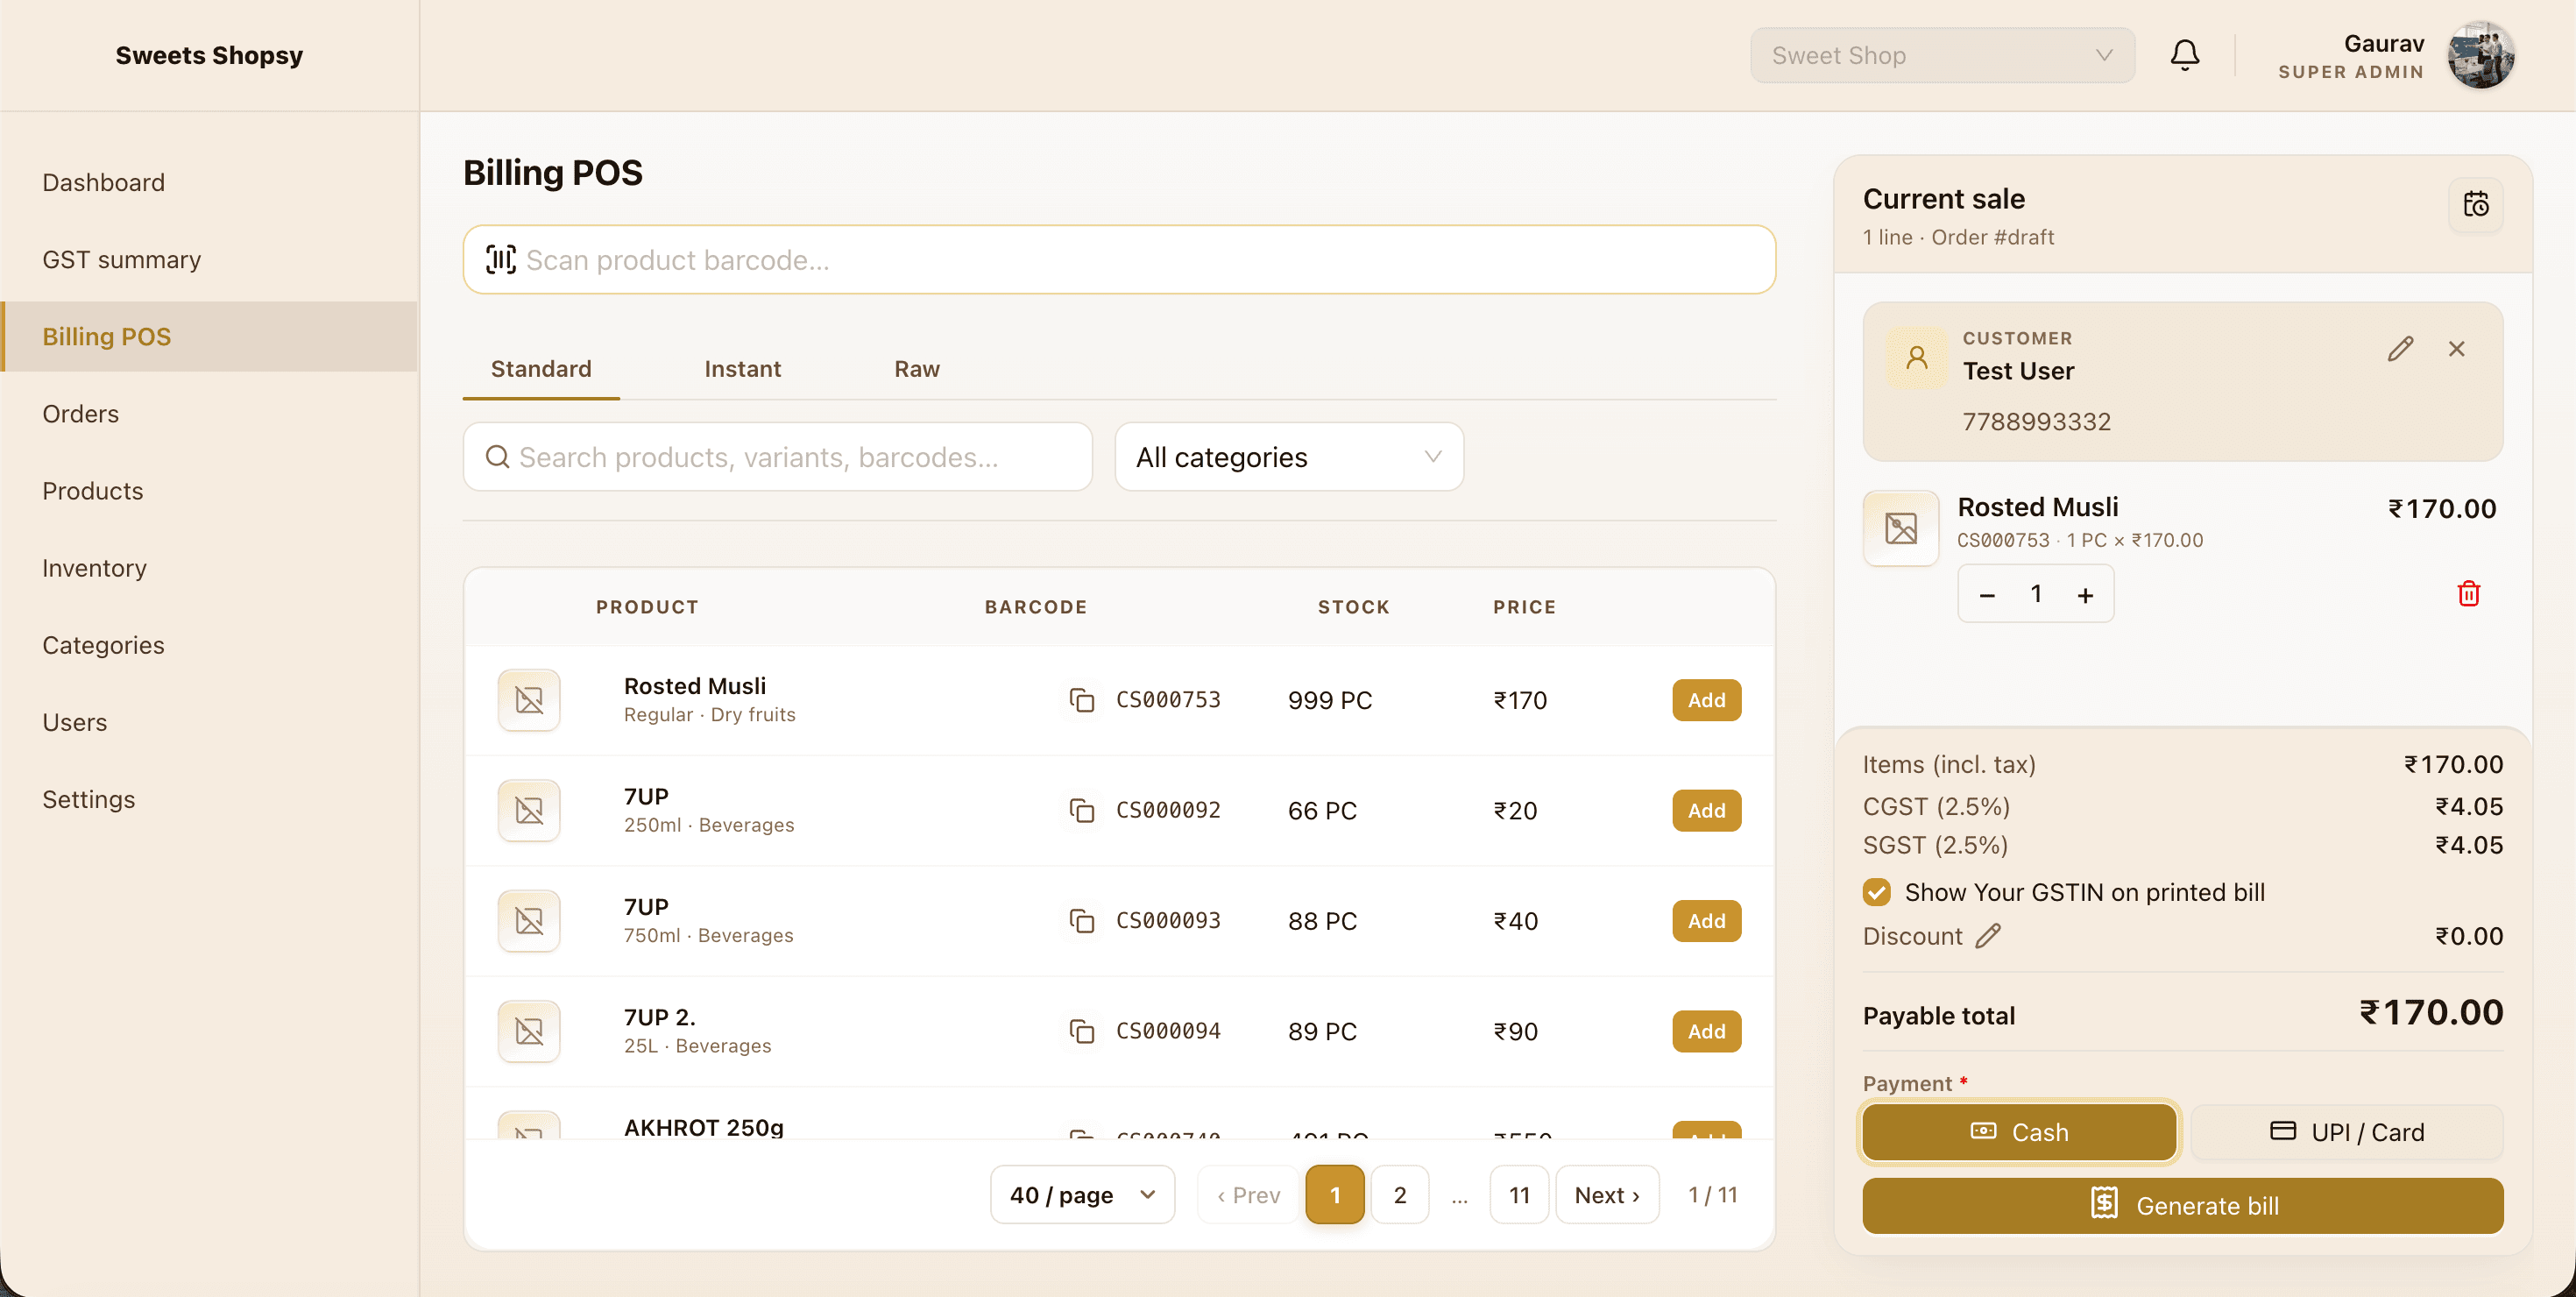Viewport: 2576px width, 1297px height.
Task: Open the notifications bell
Action: click(x=2184, y=55)
